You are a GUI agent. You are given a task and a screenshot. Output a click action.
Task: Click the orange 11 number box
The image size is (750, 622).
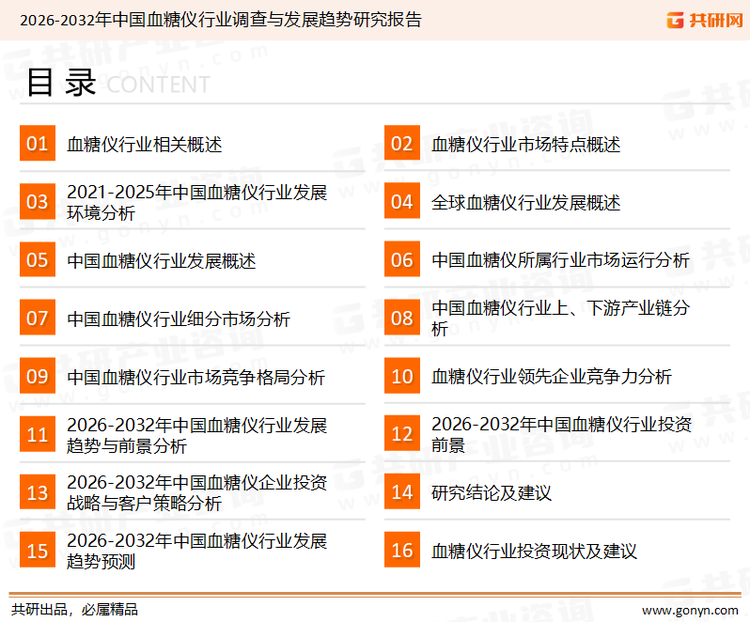[x=37, y=434]
